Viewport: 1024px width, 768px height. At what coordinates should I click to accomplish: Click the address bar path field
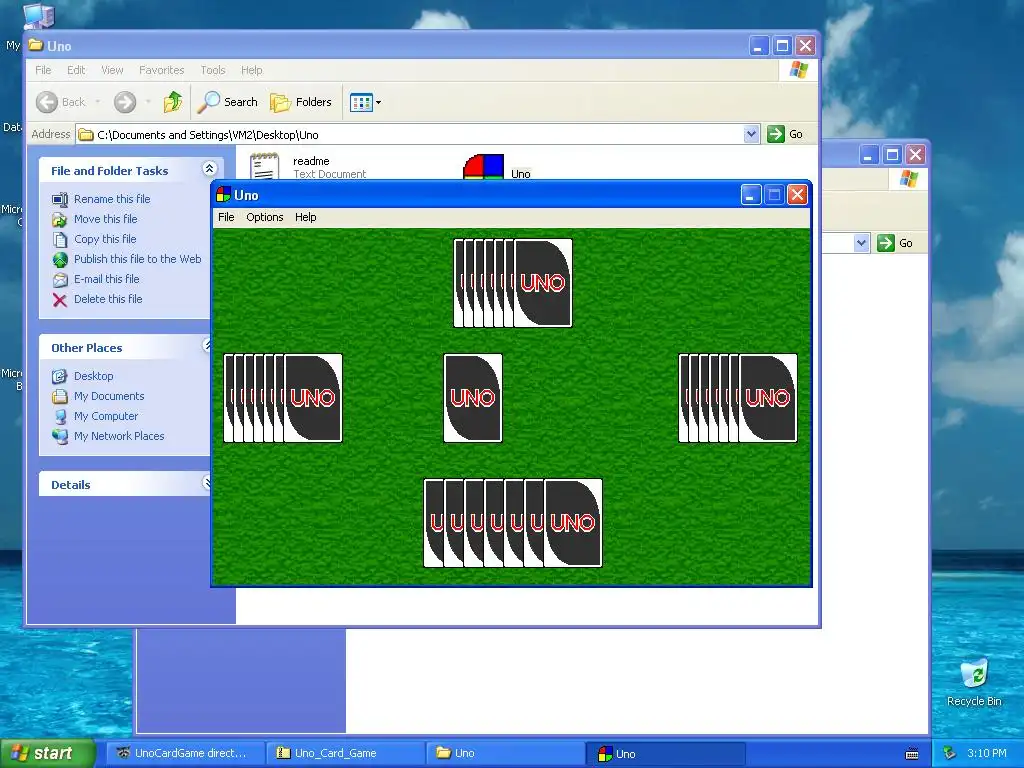(410, 135)
